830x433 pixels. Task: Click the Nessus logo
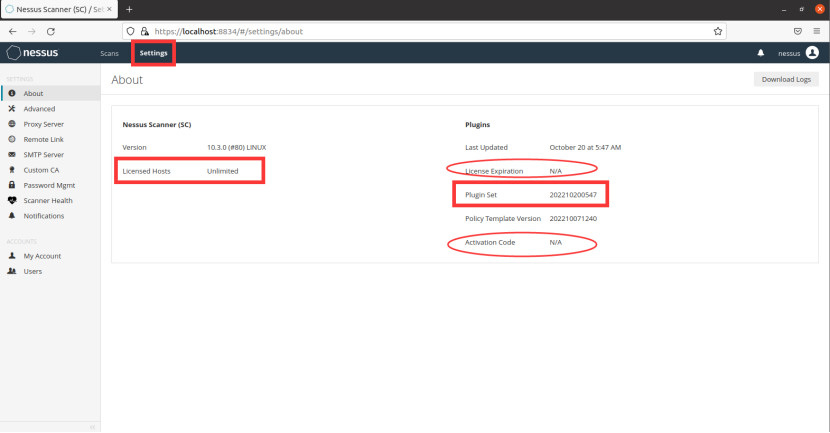tap(32, 53)
